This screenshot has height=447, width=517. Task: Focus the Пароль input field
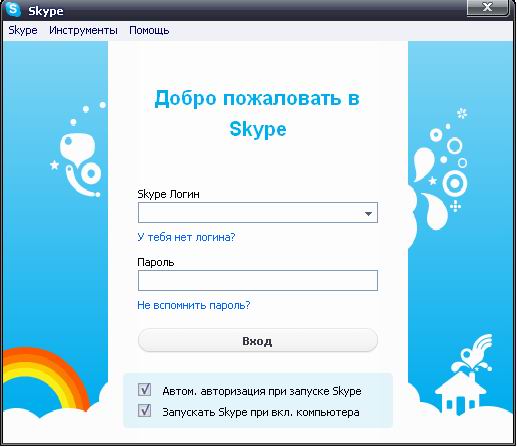258,281
